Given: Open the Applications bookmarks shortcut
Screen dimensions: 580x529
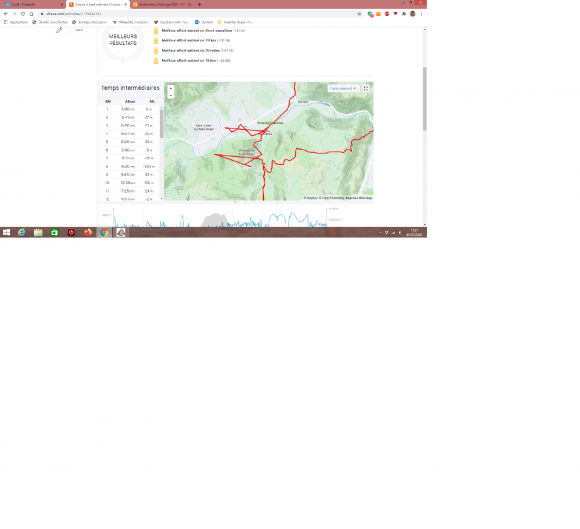Looking at the screenshot, I should 16,22.
